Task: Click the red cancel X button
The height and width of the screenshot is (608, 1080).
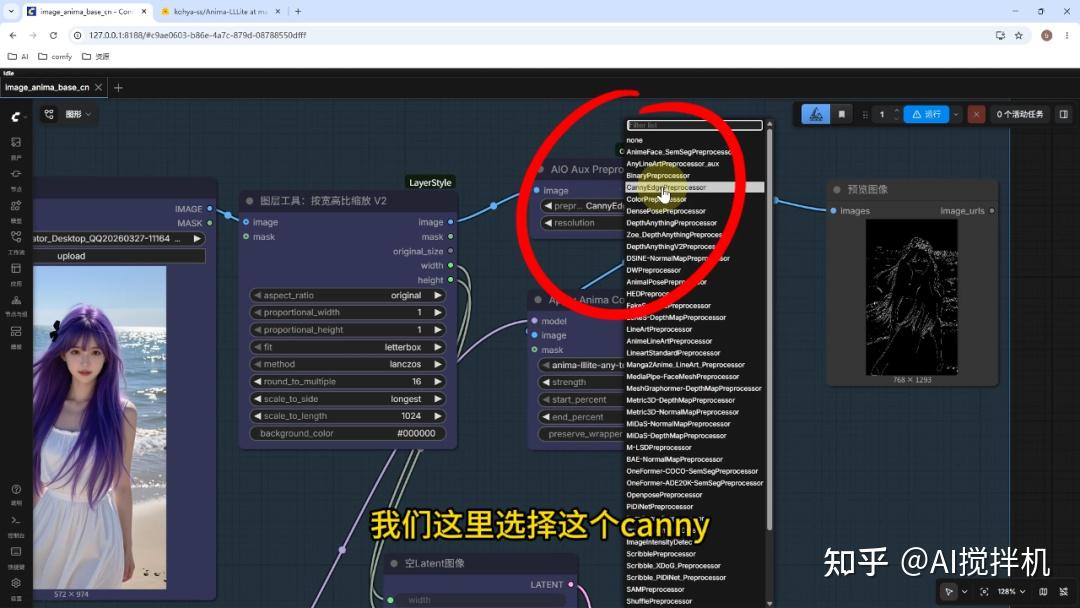Action: (976, 114)
